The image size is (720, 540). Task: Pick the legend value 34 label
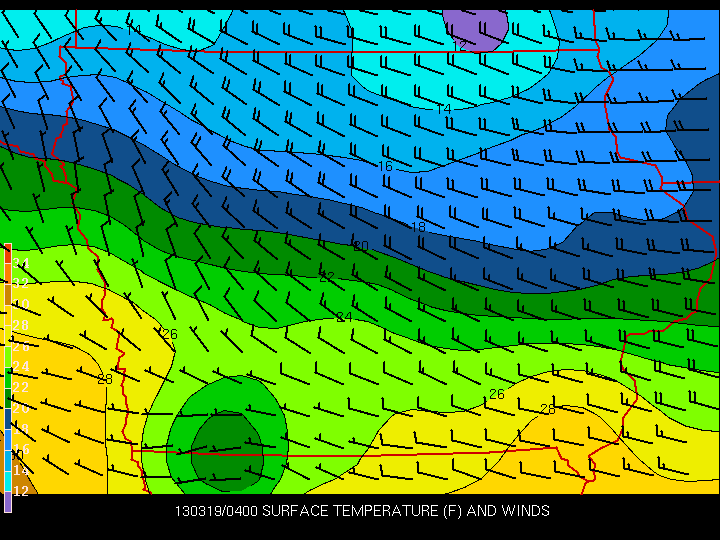tap(21, 263)
